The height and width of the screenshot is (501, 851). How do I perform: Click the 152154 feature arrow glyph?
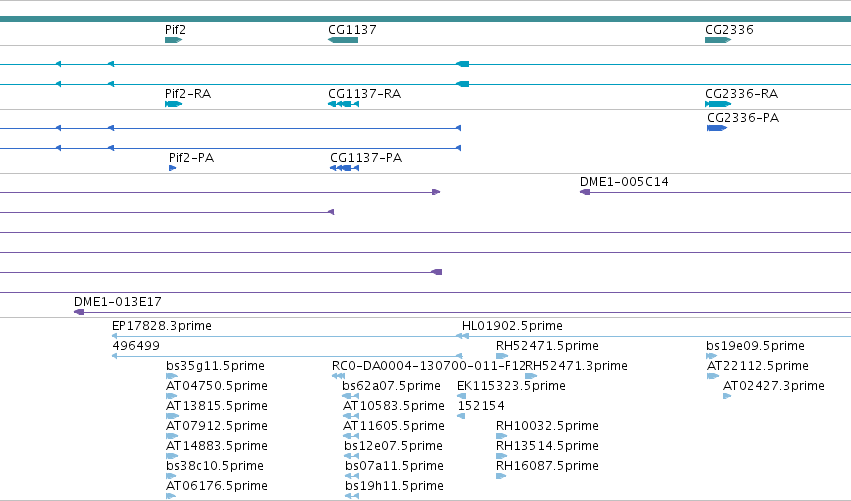tap(461, 416)
